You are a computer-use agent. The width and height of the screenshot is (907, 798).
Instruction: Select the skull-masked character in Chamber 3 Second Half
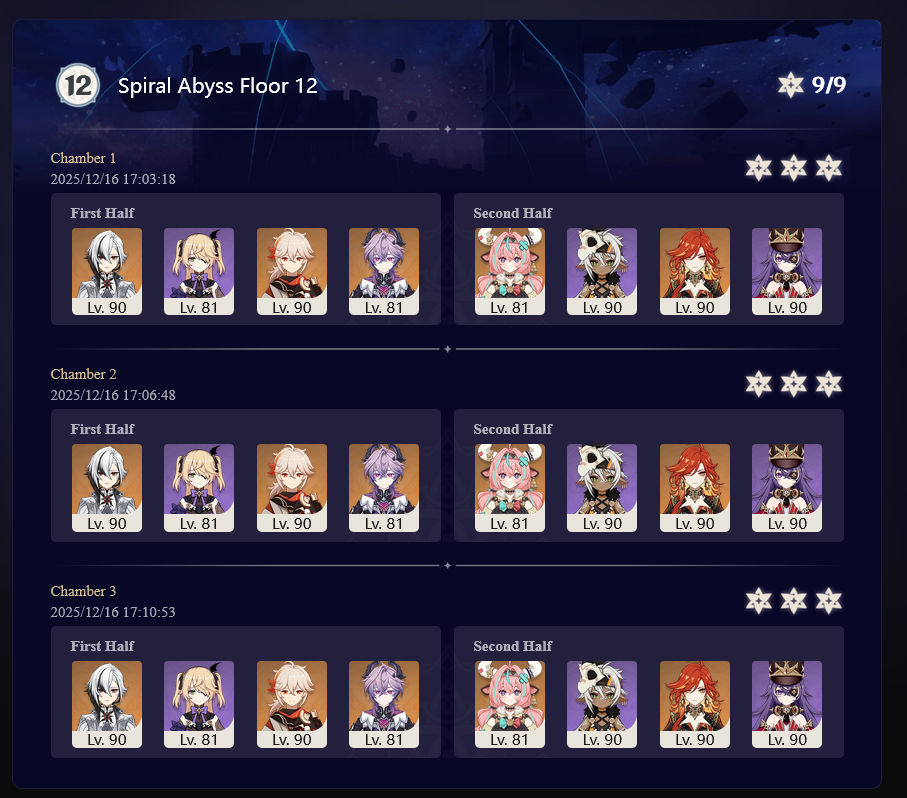point(602,704)
